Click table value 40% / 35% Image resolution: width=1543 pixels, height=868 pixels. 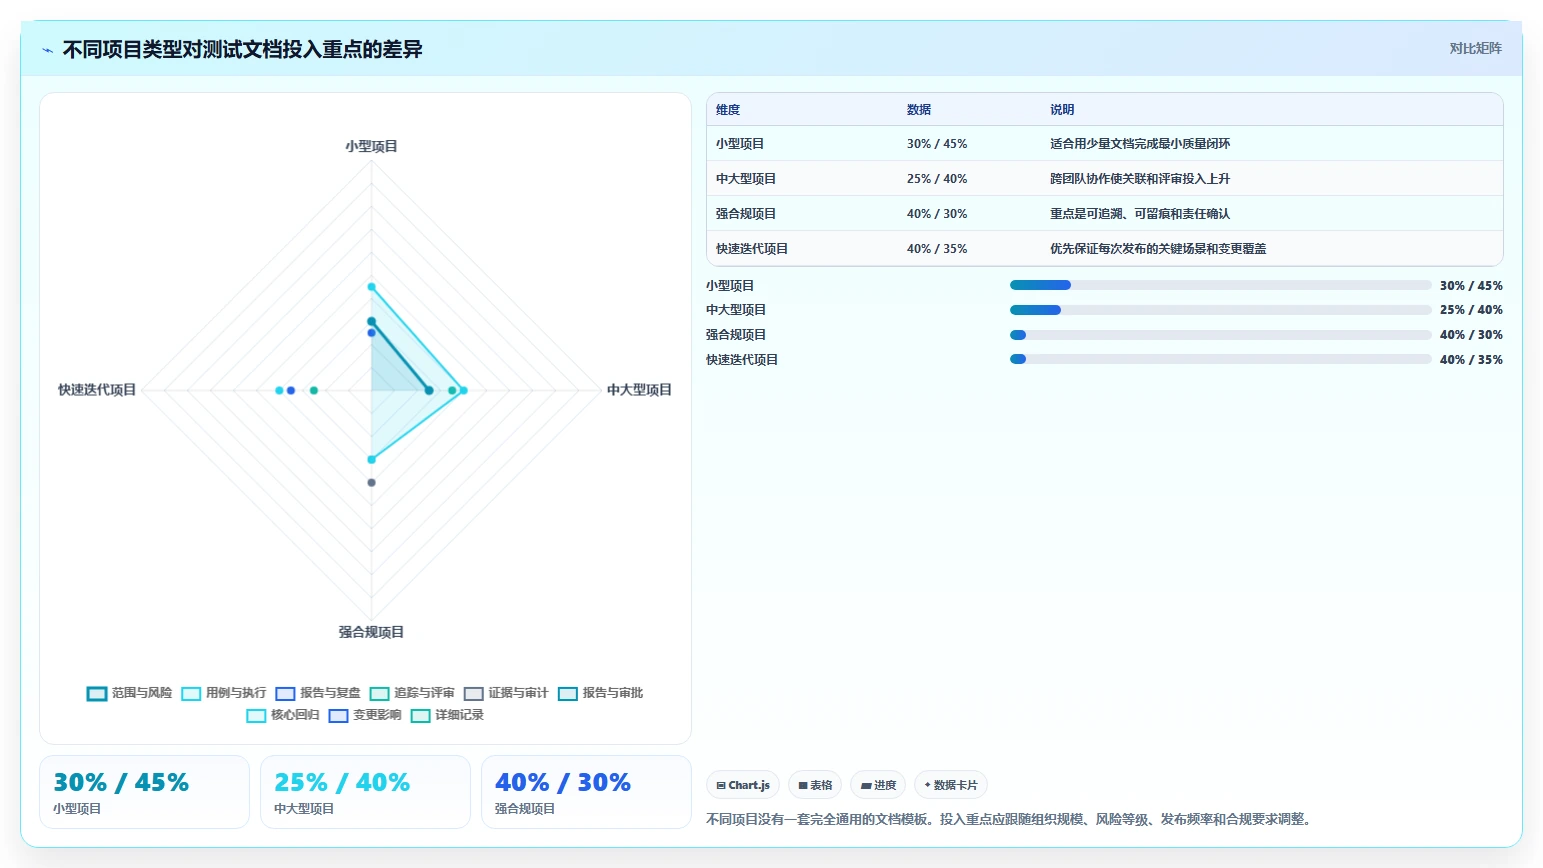(x=937, y=249)
